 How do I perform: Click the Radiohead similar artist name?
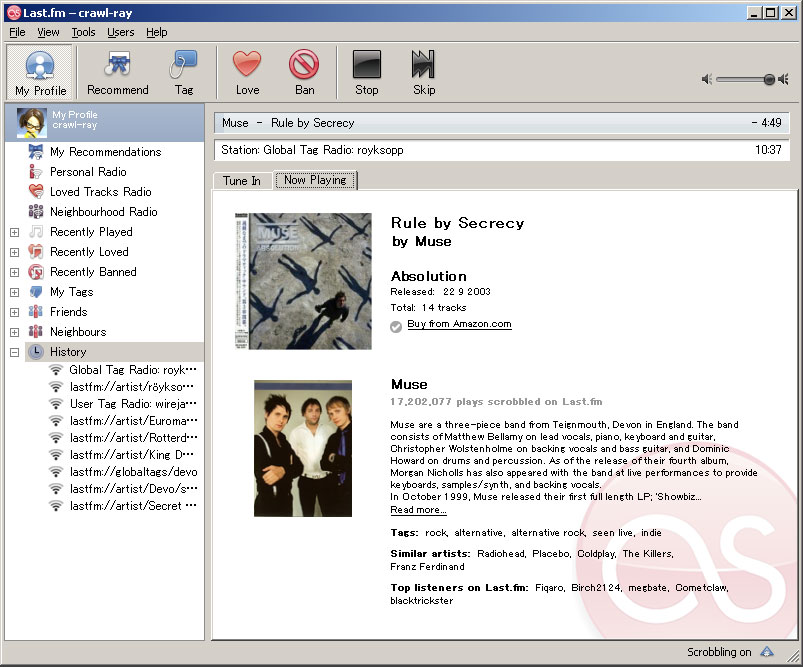coord(501,553)
